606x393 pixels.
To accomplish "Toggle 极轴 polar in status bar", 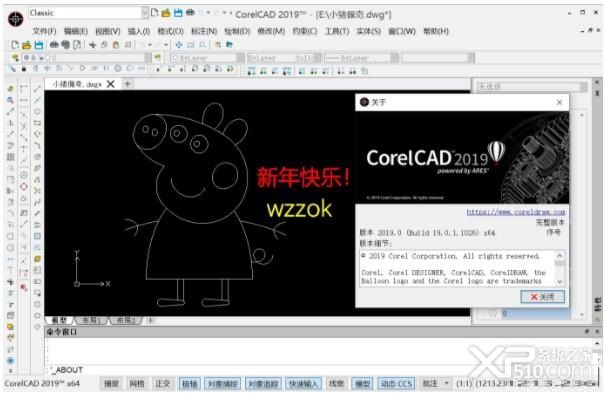I will 189,383.
